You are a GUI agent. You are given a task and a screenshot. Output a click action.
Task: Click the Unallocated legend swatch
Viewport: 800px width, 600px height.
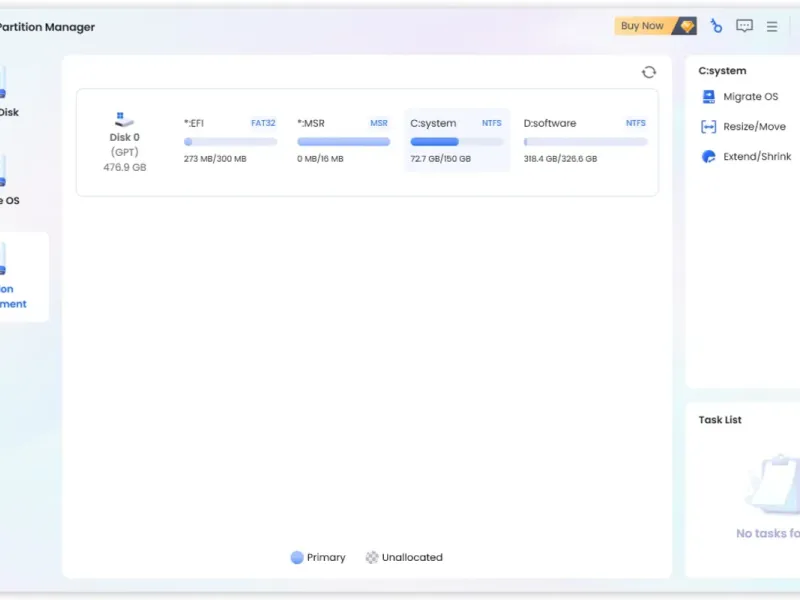coord(372,558)
